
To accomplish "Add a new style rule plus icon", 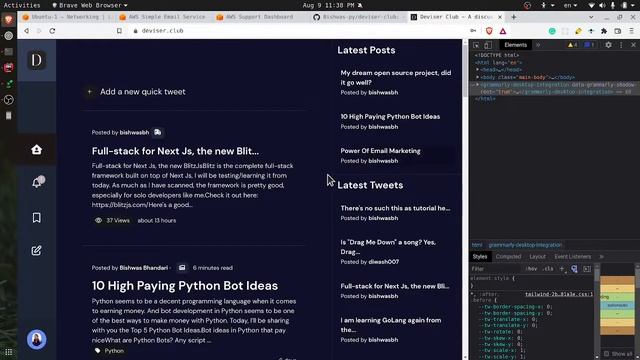I will 562,269.
